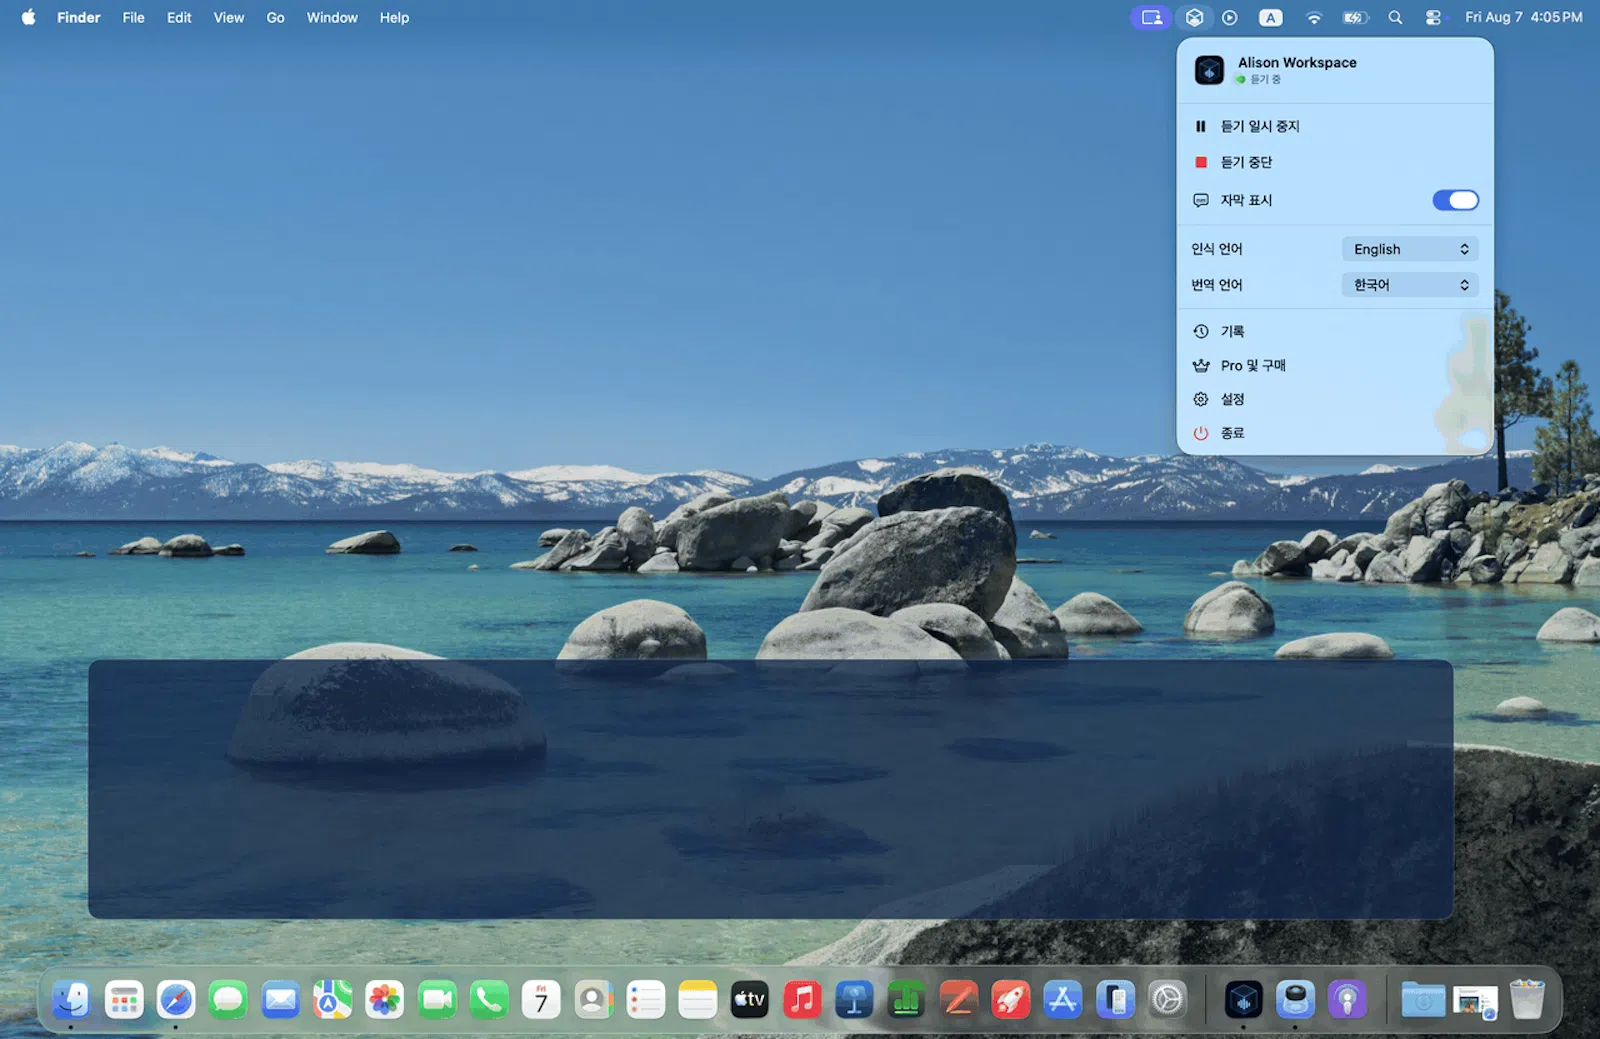
Task: Click the screen sharing menu bar icon
Action: coord(1151,17)
